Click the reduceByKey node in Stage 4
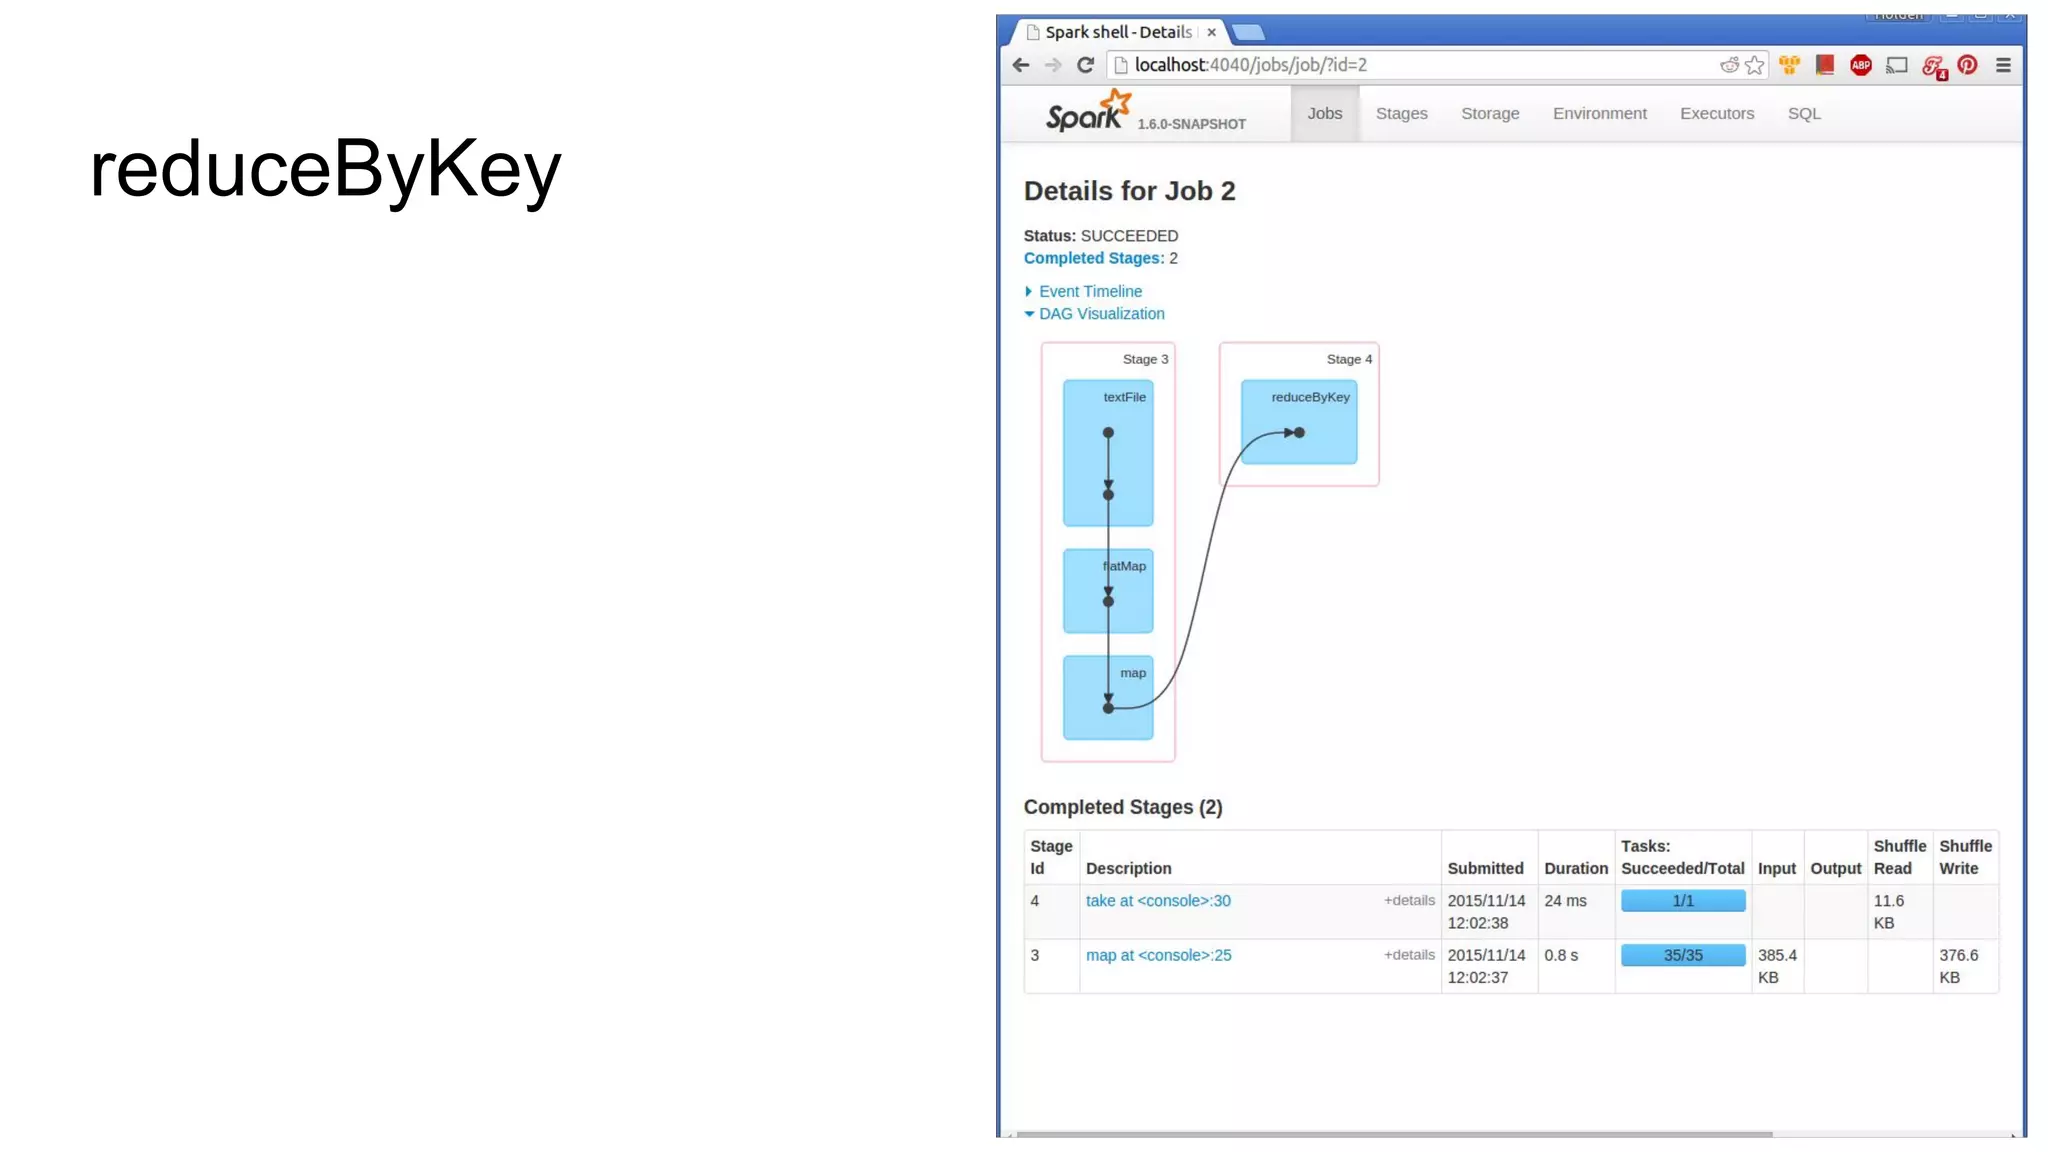 click(1298, 422)
